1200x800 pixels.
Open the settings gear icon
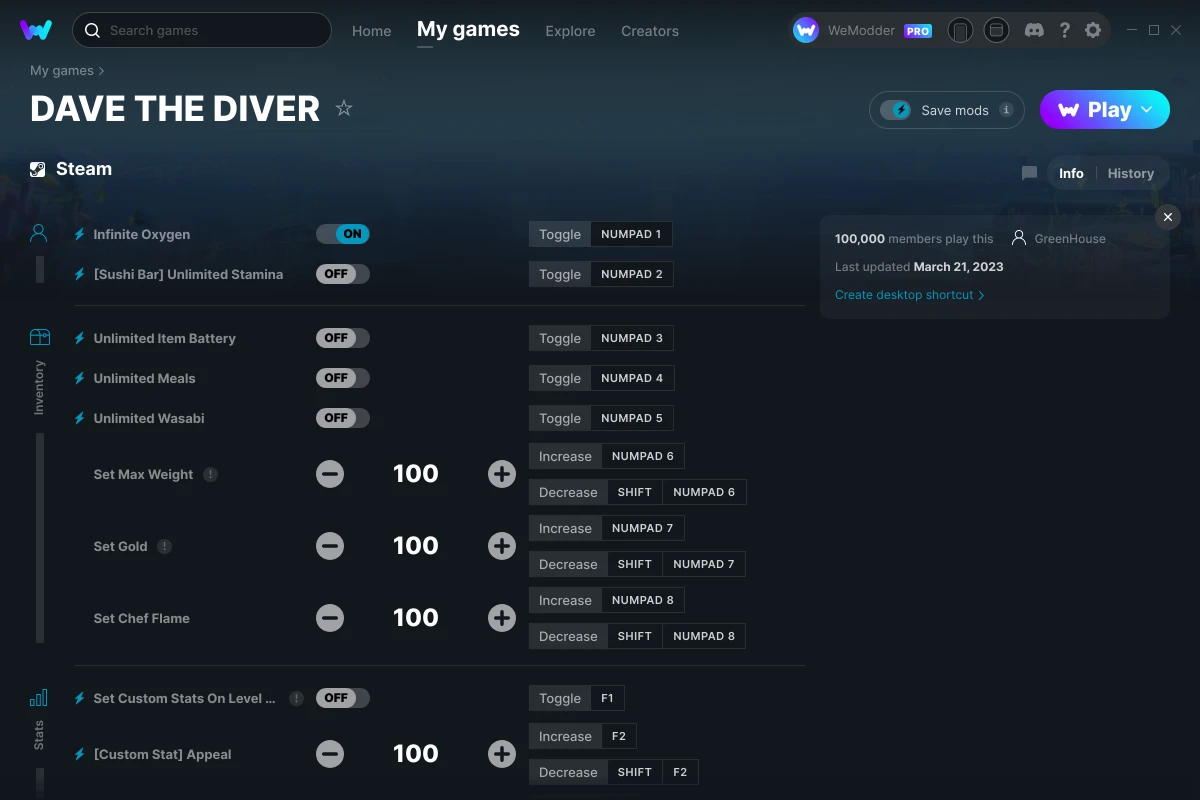[x=1093, y=30]
